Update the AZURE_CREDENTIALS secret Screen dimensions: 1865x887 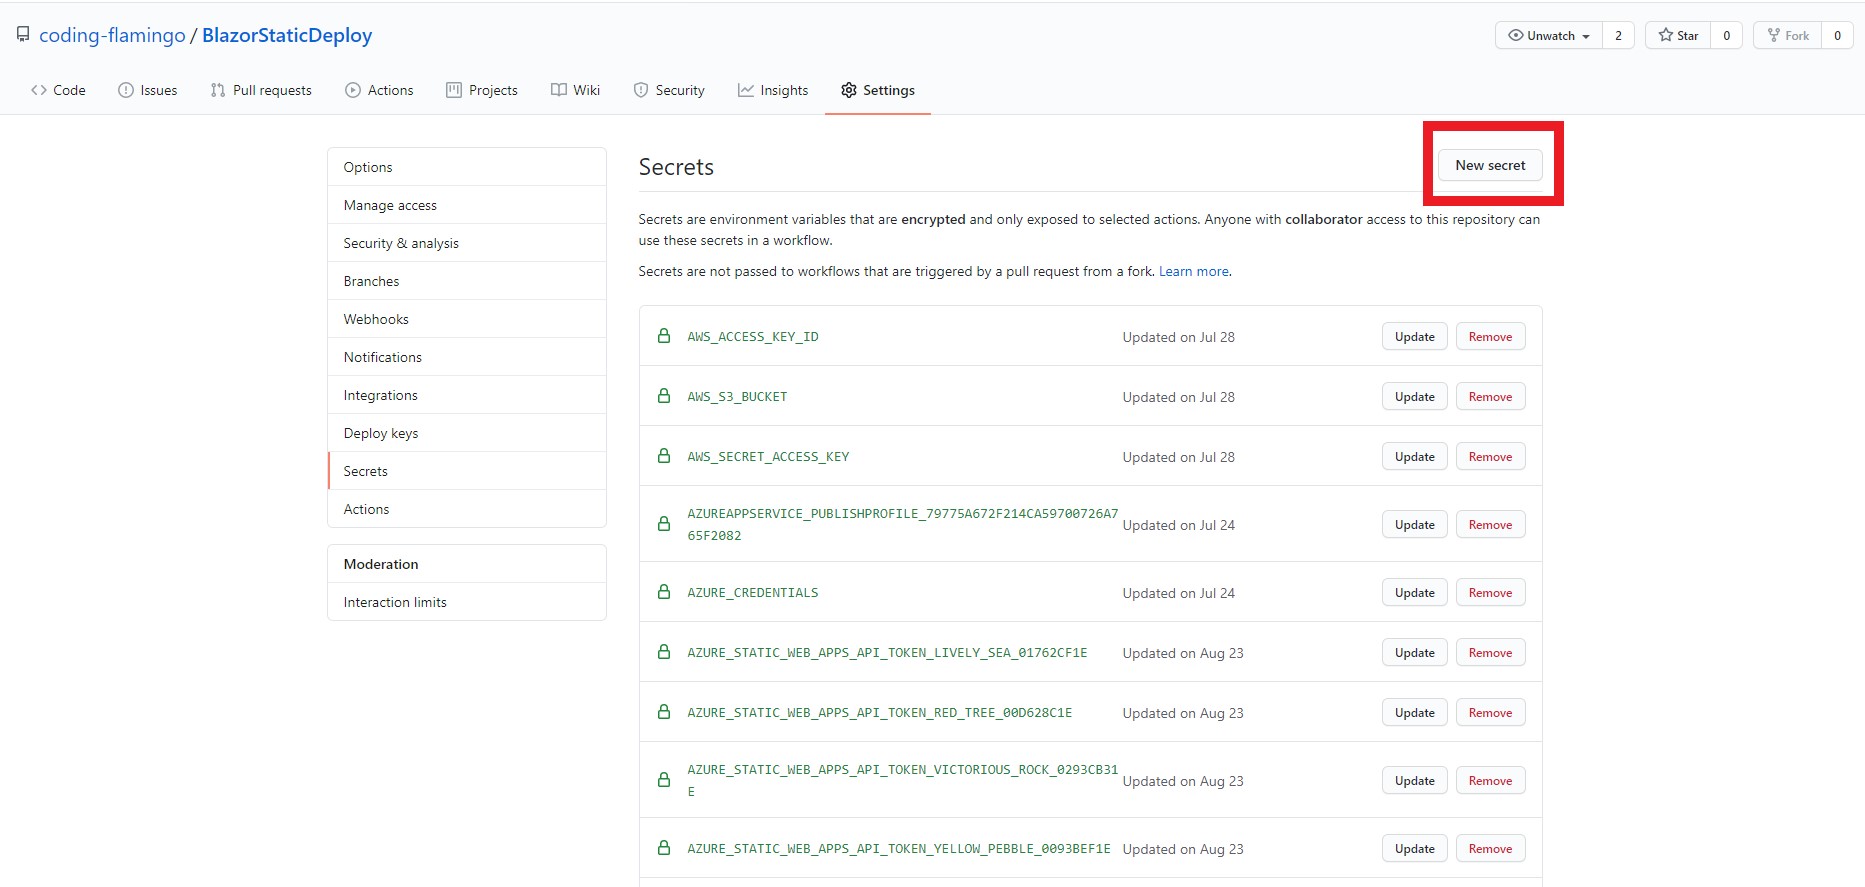1414,593
